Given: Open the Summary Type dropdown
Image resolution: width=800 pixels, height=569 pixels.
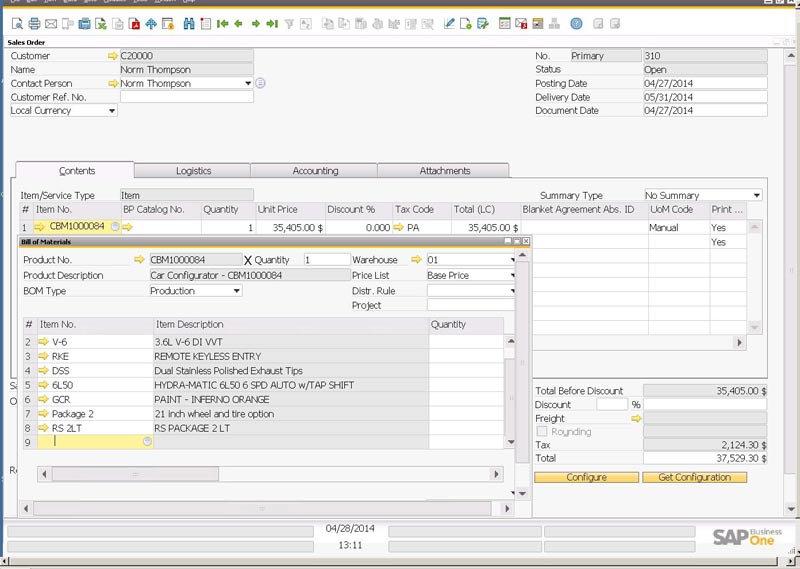Looking at the screenshot, I should [757, 195].
